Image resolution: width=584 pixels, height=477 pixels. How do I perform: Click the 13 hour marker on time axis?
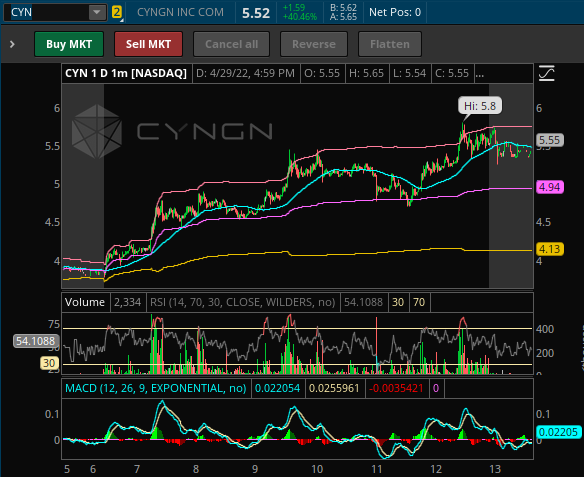[x=495, y=469]
